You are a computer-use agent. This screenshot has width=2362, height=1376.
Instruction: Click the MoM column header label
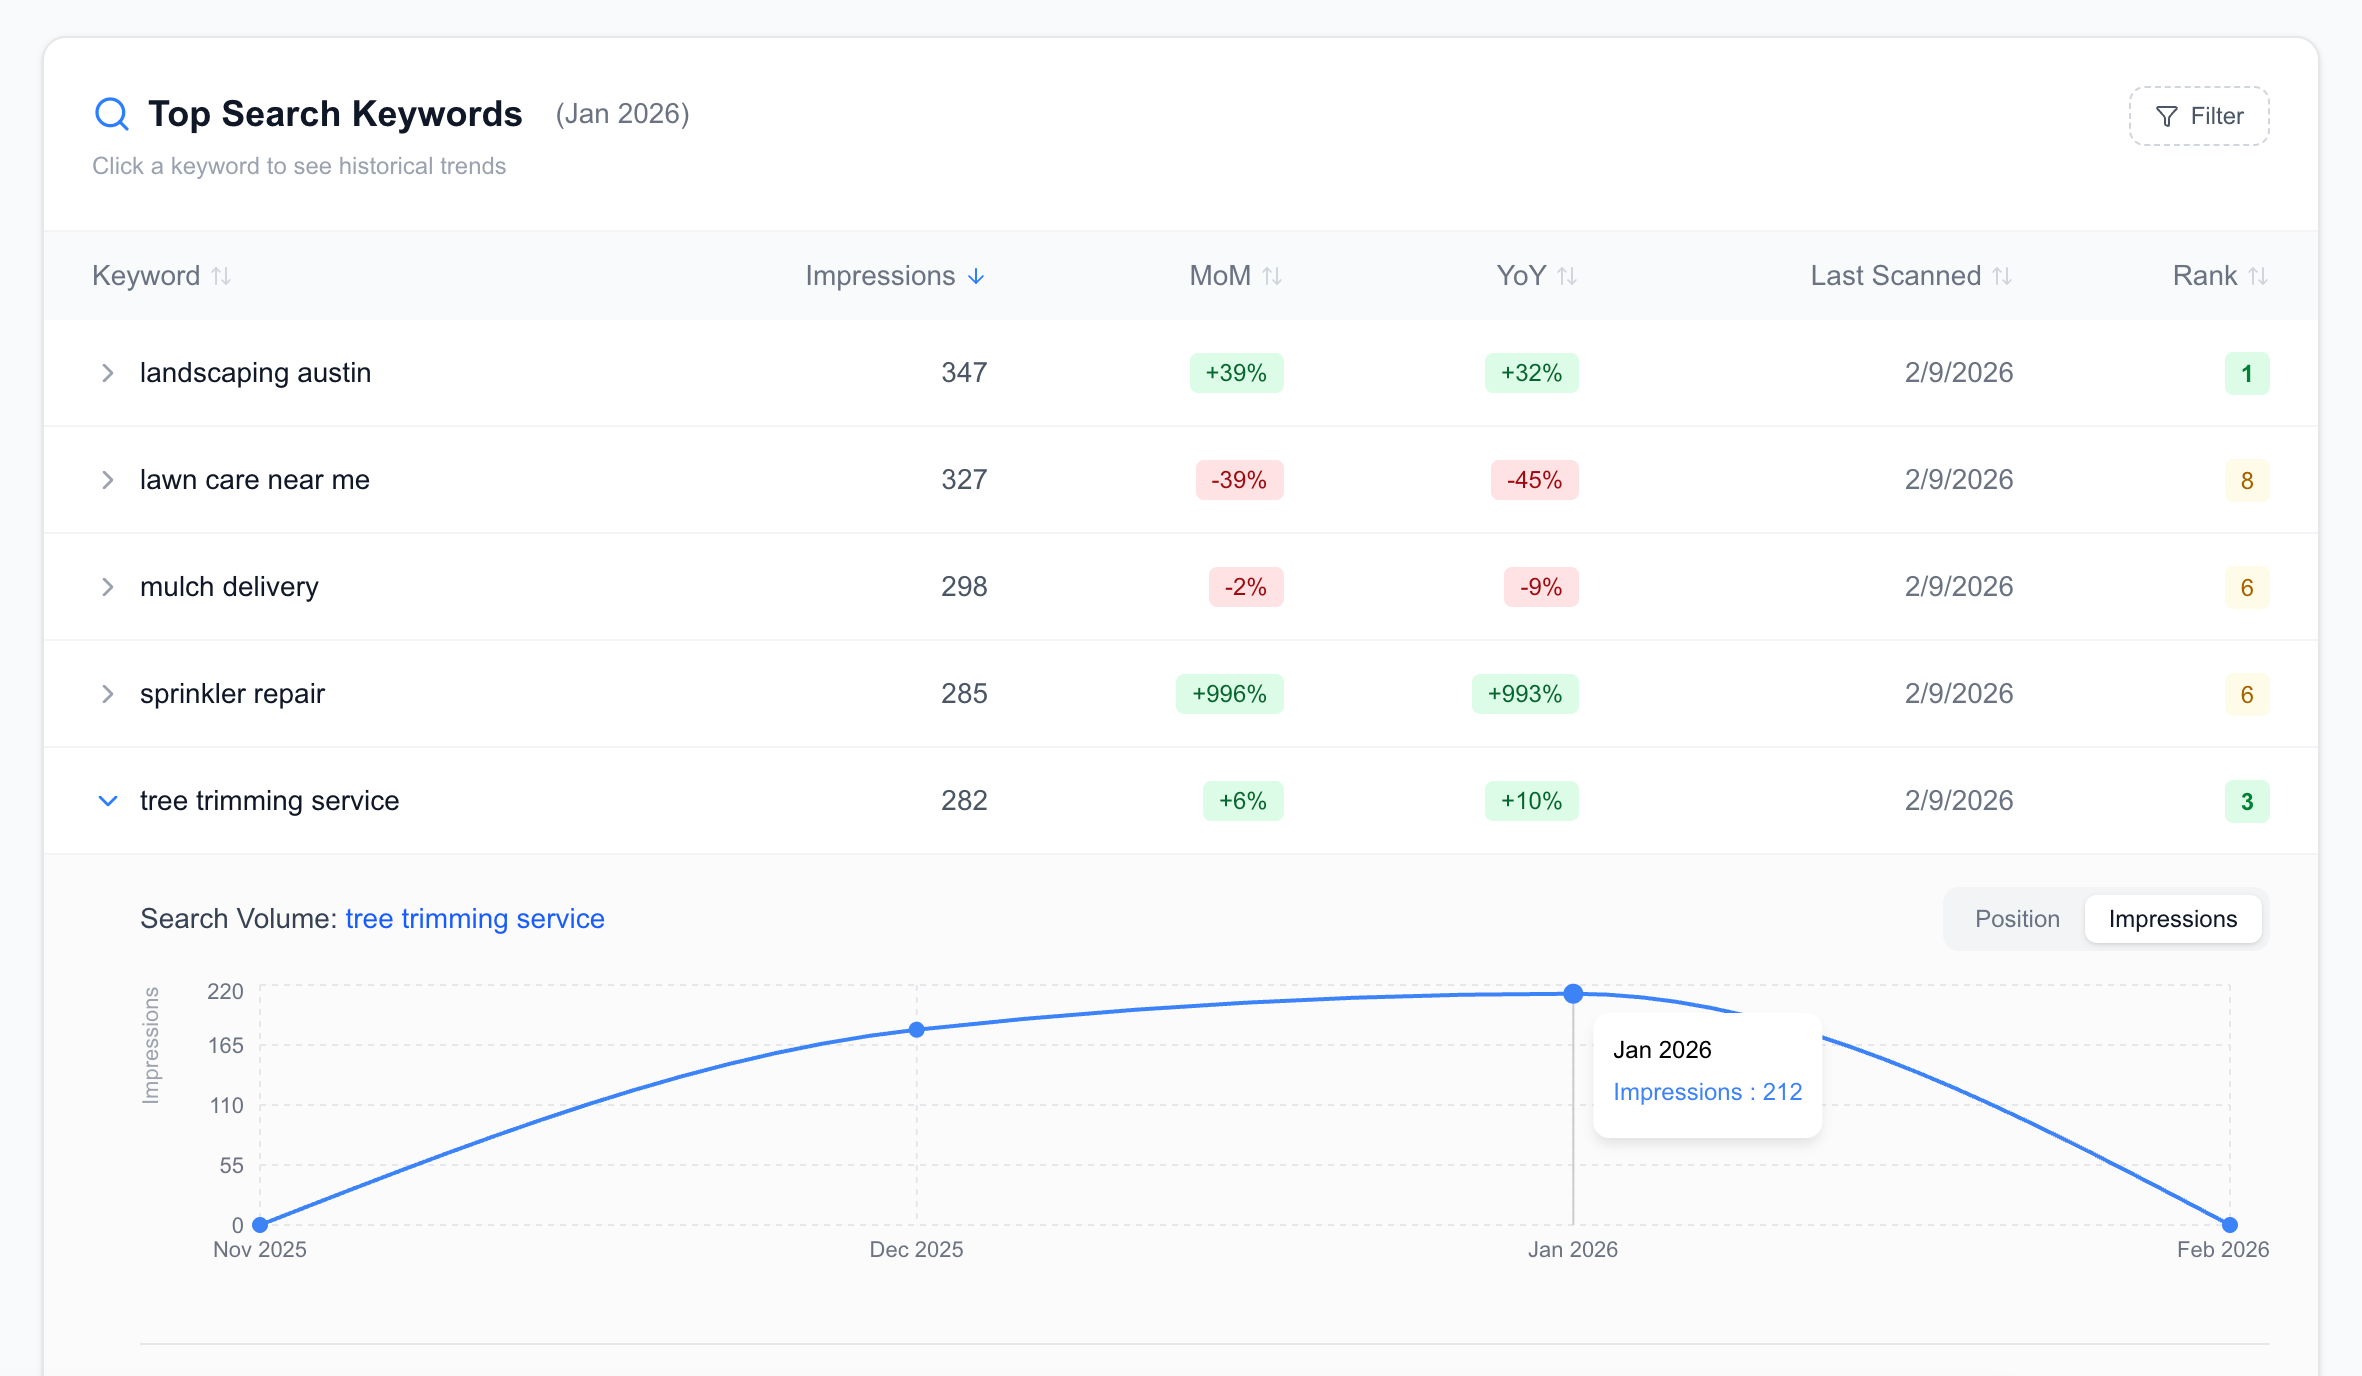coord(1220,276)
